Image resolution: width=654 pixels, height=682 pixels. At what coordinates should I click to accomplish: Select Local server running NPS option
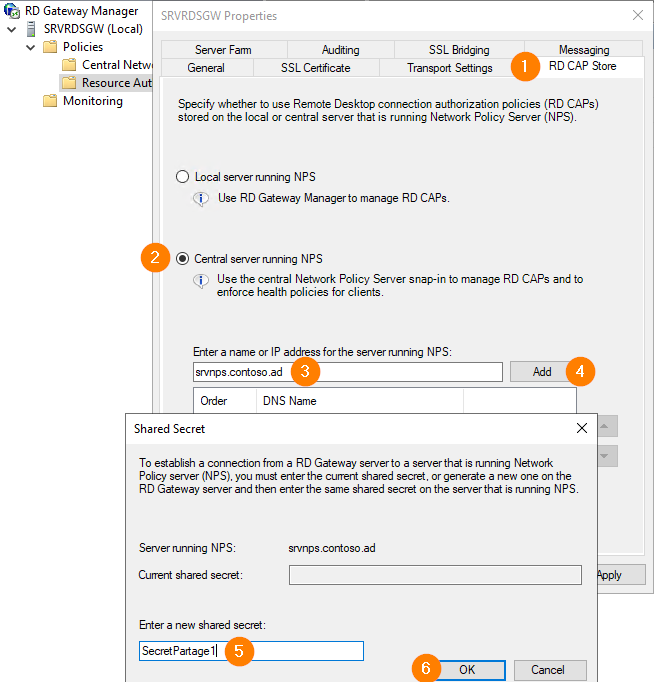pos(182,177)
